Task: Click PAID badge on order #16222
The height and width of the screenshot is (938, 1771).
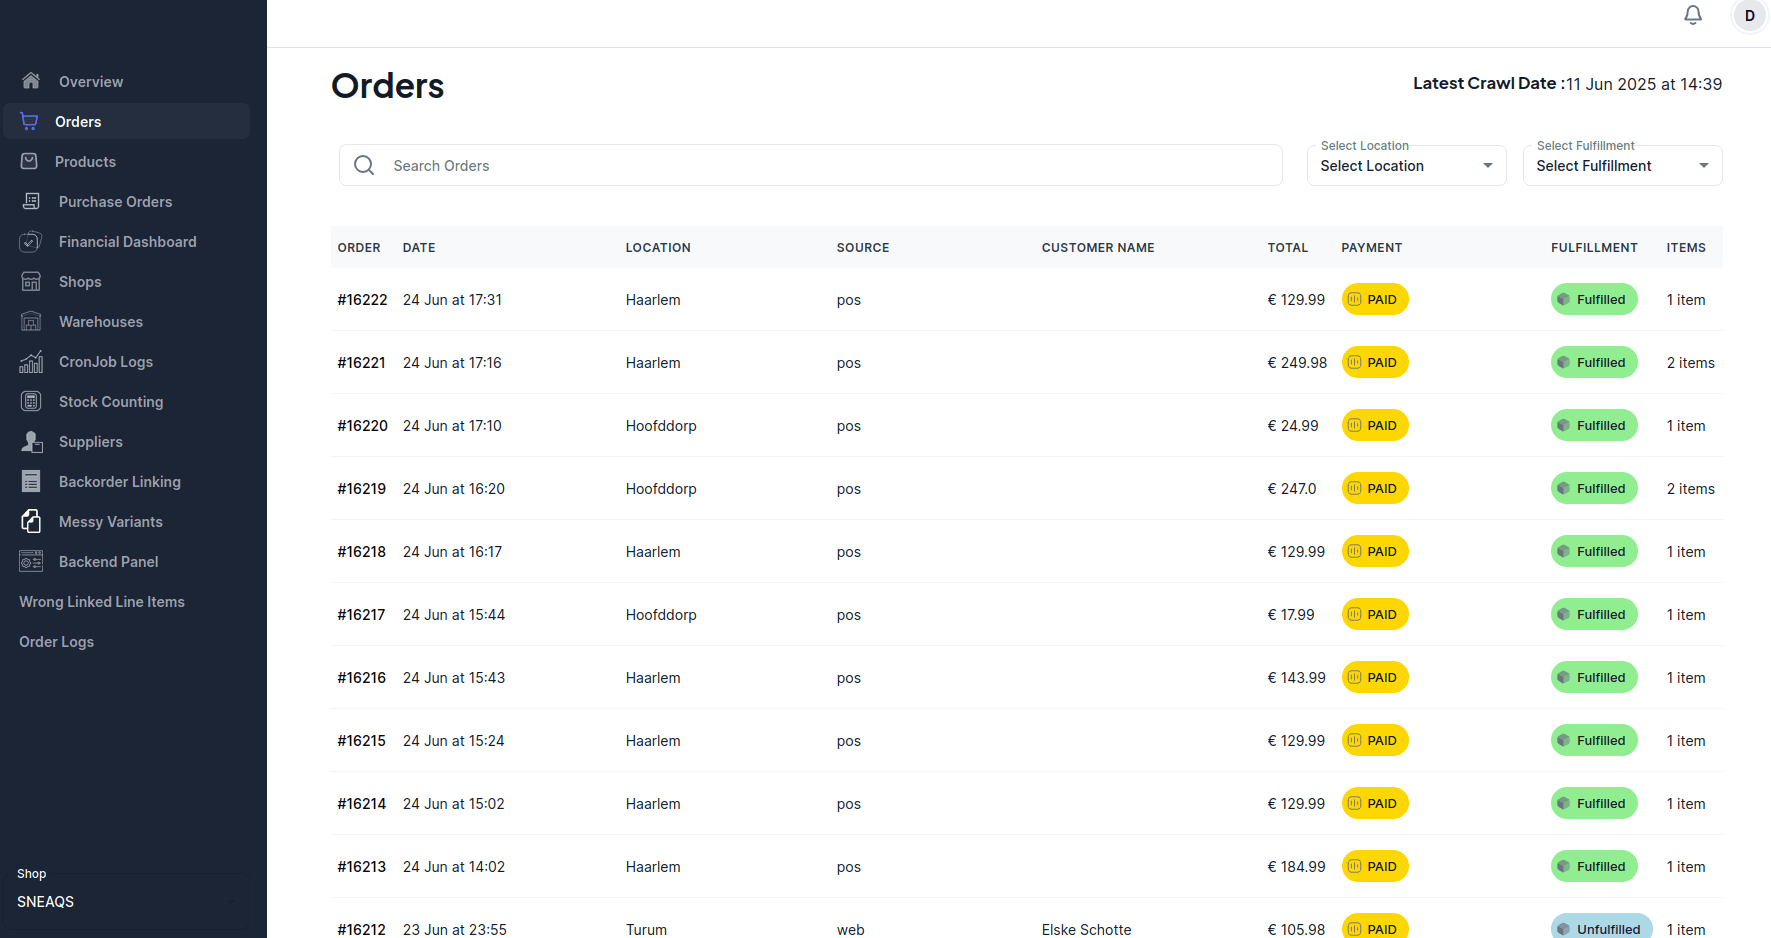Action: [x=1375, y=299]
